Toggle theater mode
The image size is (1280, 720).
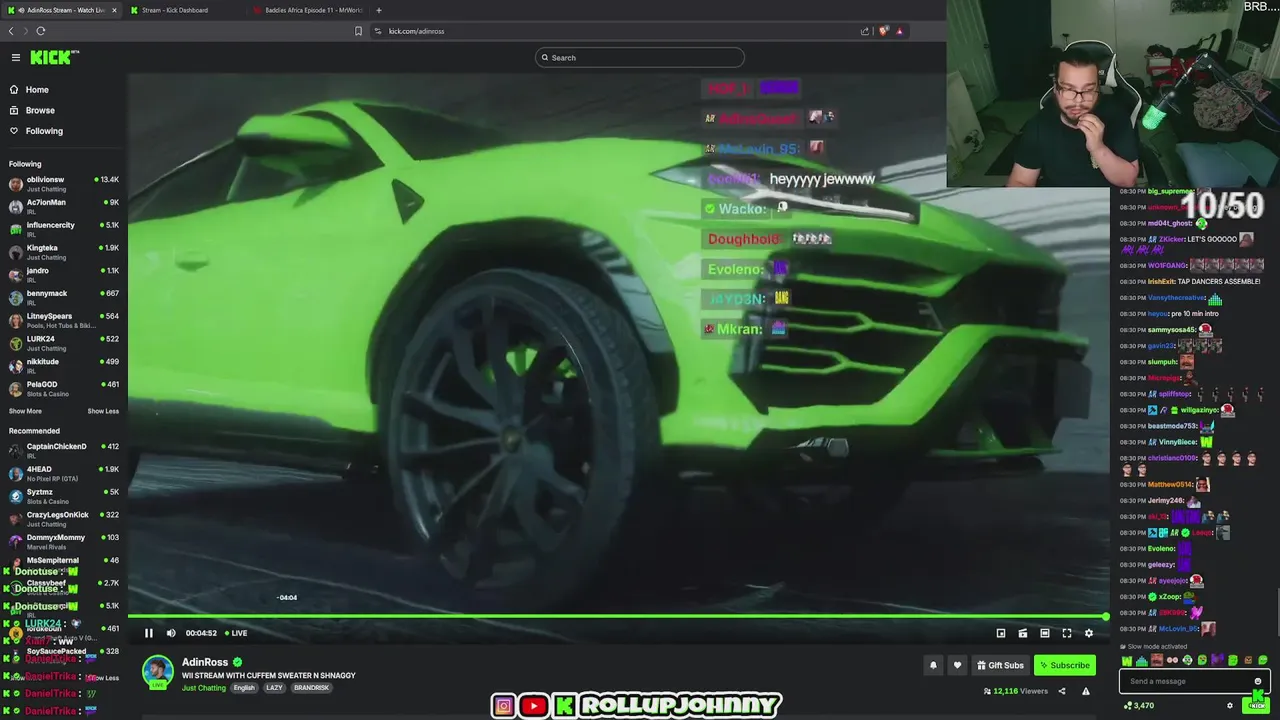1045,633
